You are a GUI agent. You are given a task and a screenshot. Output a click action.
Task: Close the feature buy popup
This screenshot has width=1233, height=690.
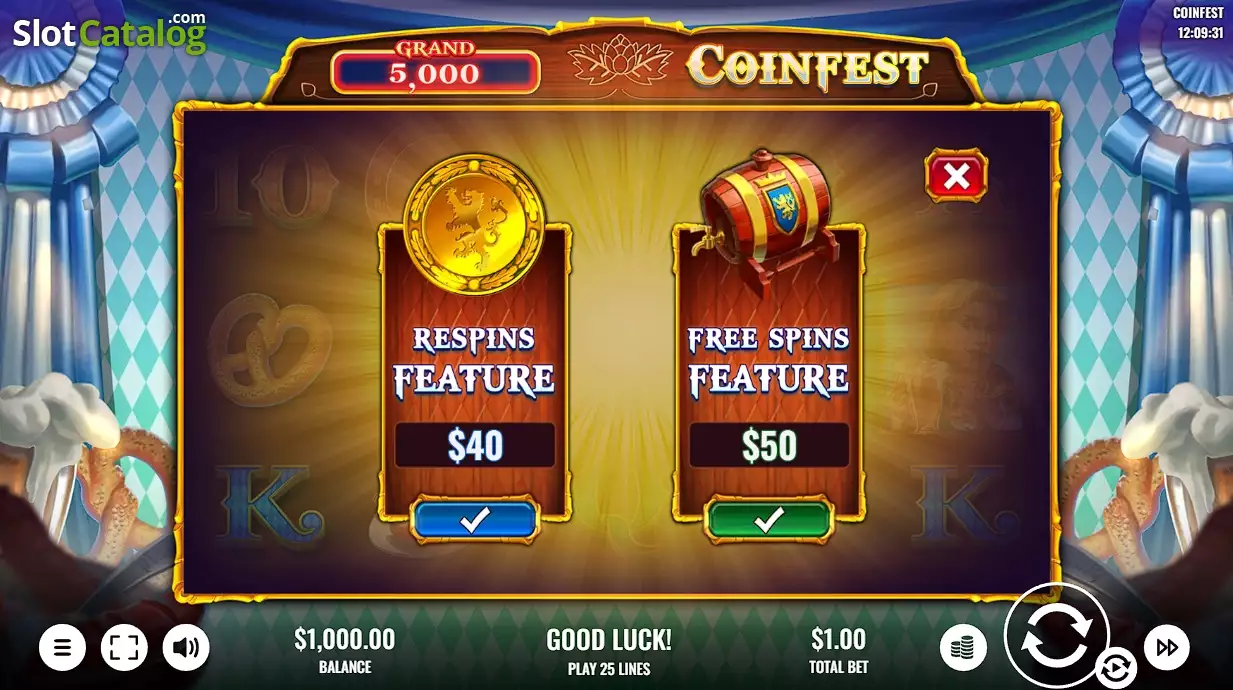click(956, 177)
